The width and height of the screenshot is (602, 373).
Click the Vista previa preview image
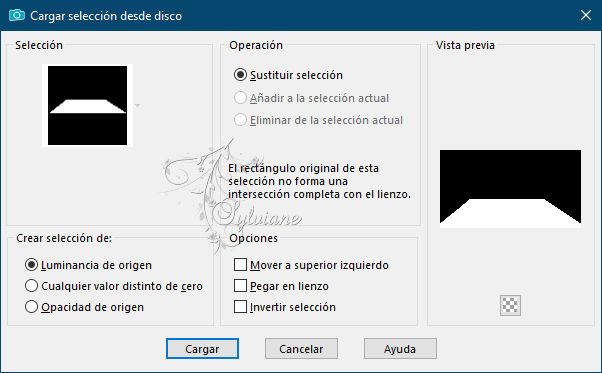point(510,189)
